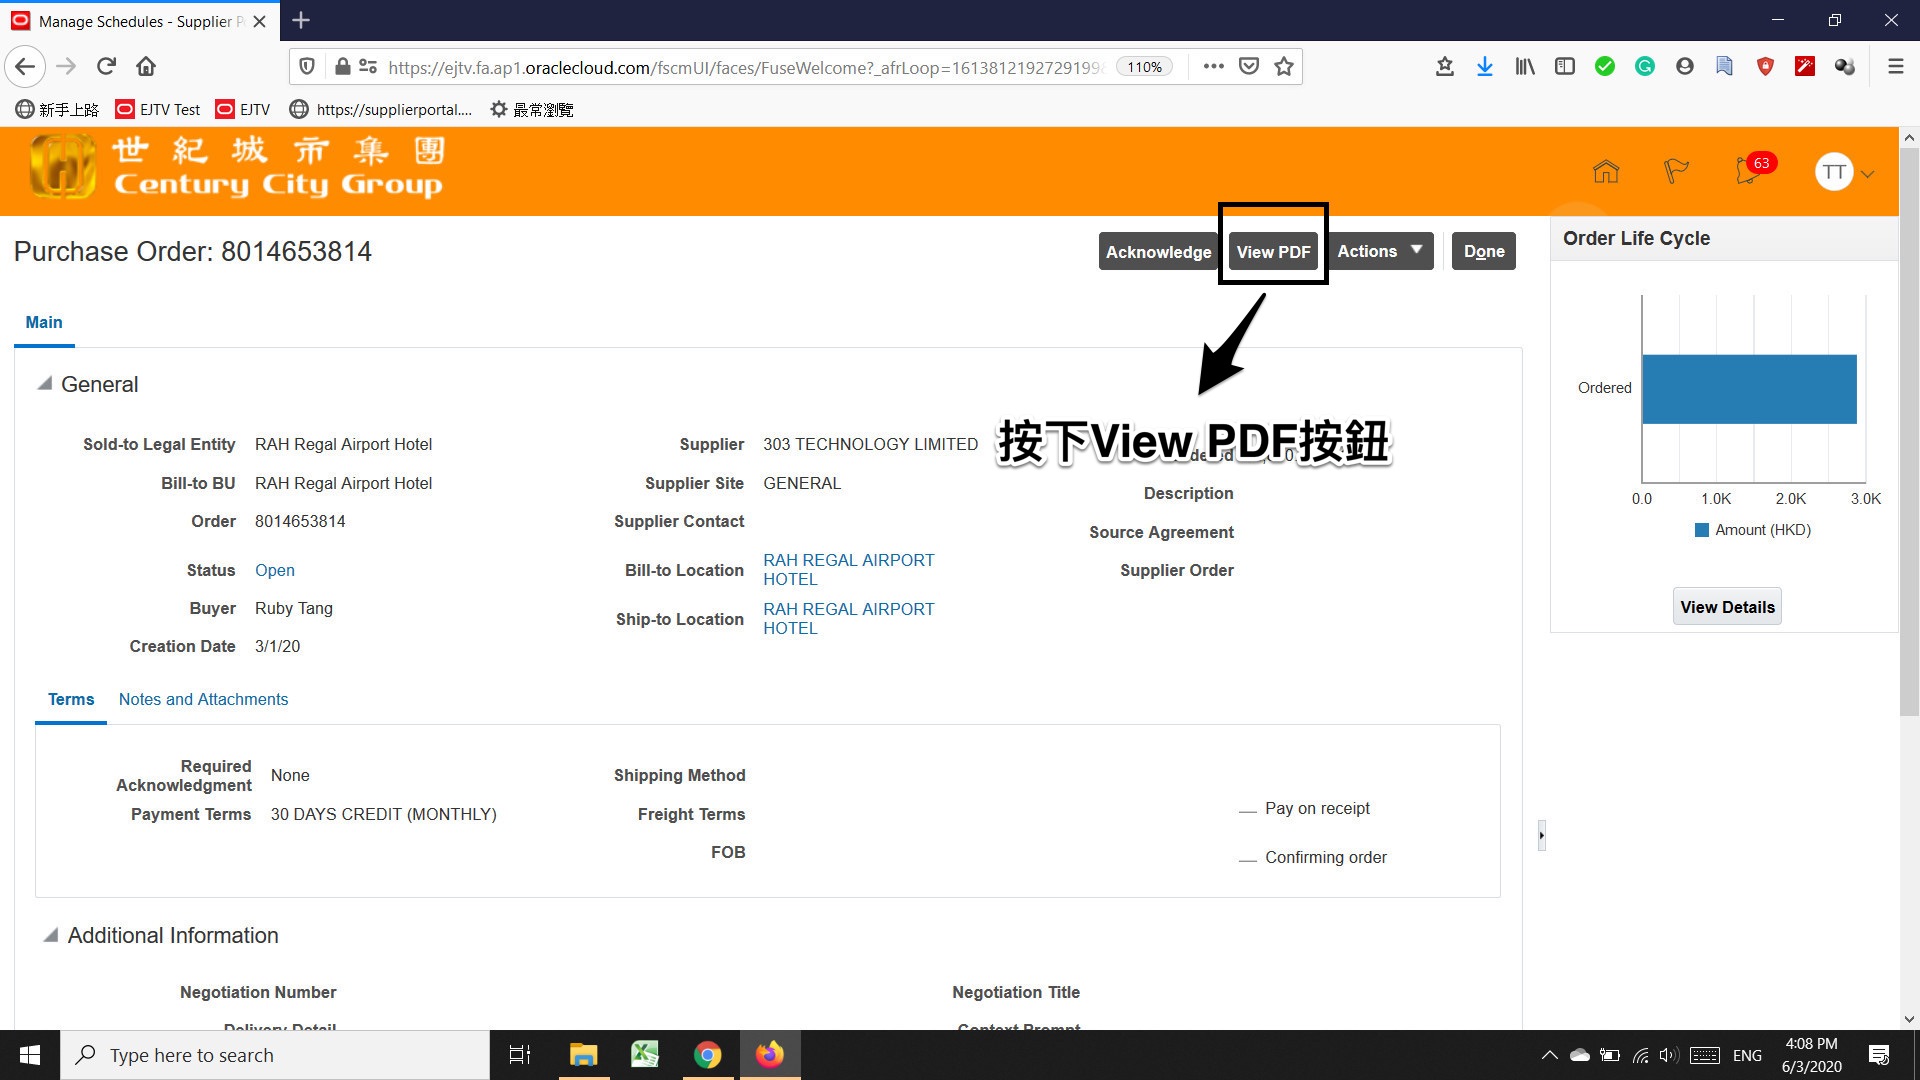
Task: Reload the page with the refresh icon
Action: (x=106, y=67)
